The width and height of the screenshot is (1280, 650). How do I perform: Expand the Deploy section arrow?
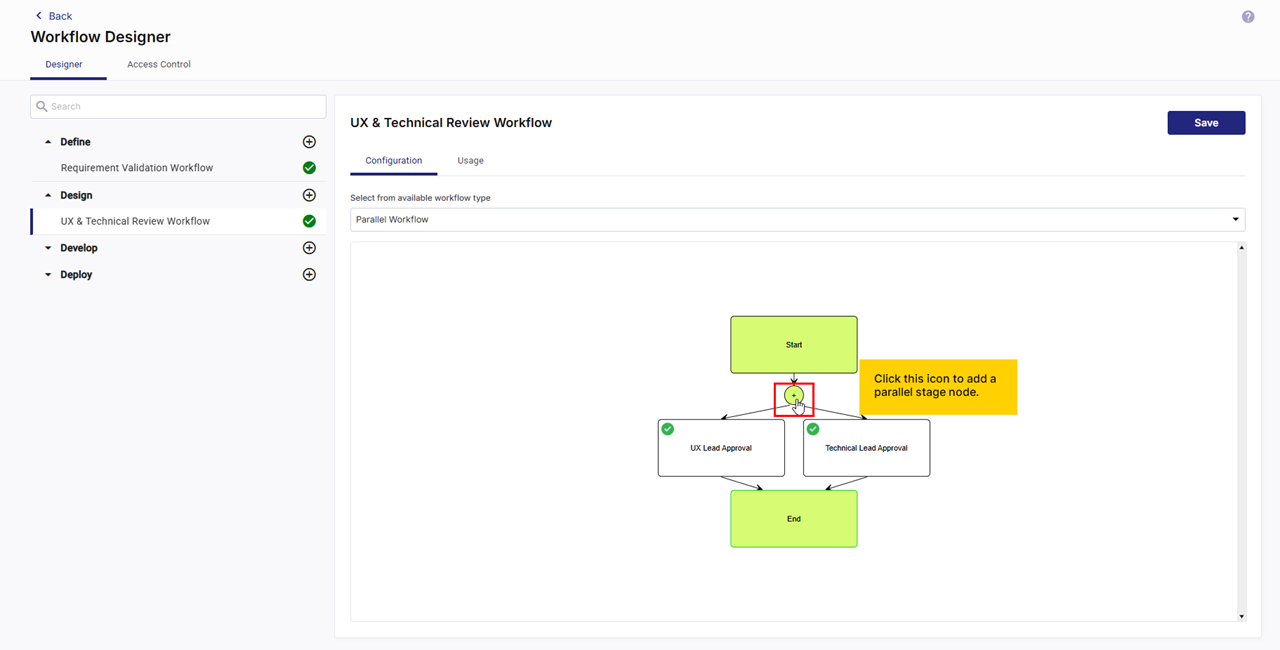(48, 275)
